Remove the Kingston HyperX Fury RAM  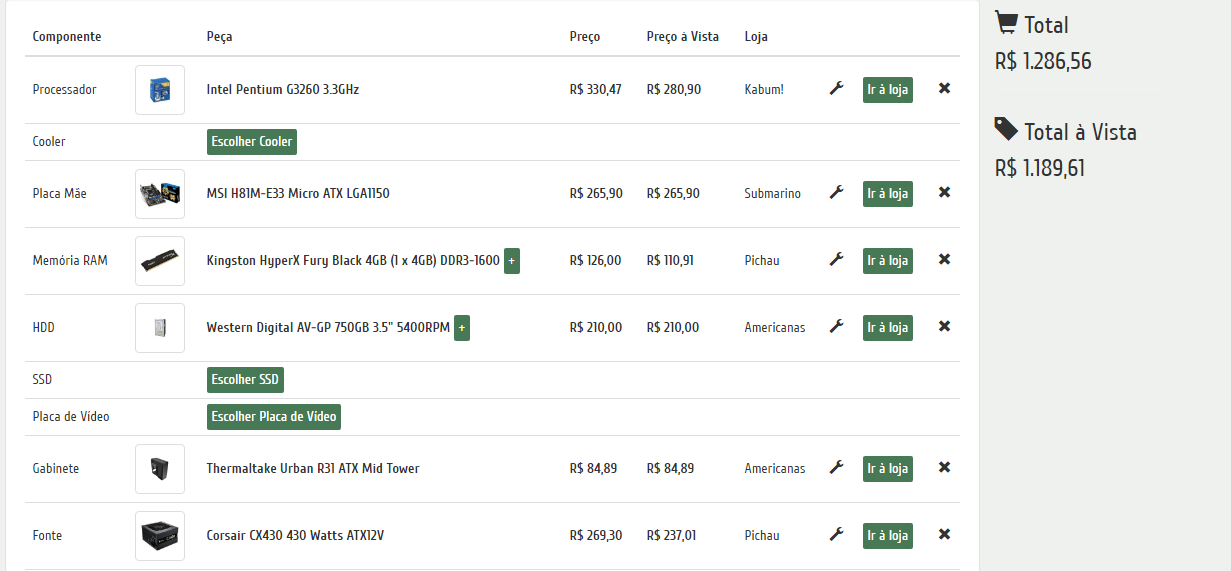pos(944,260)
